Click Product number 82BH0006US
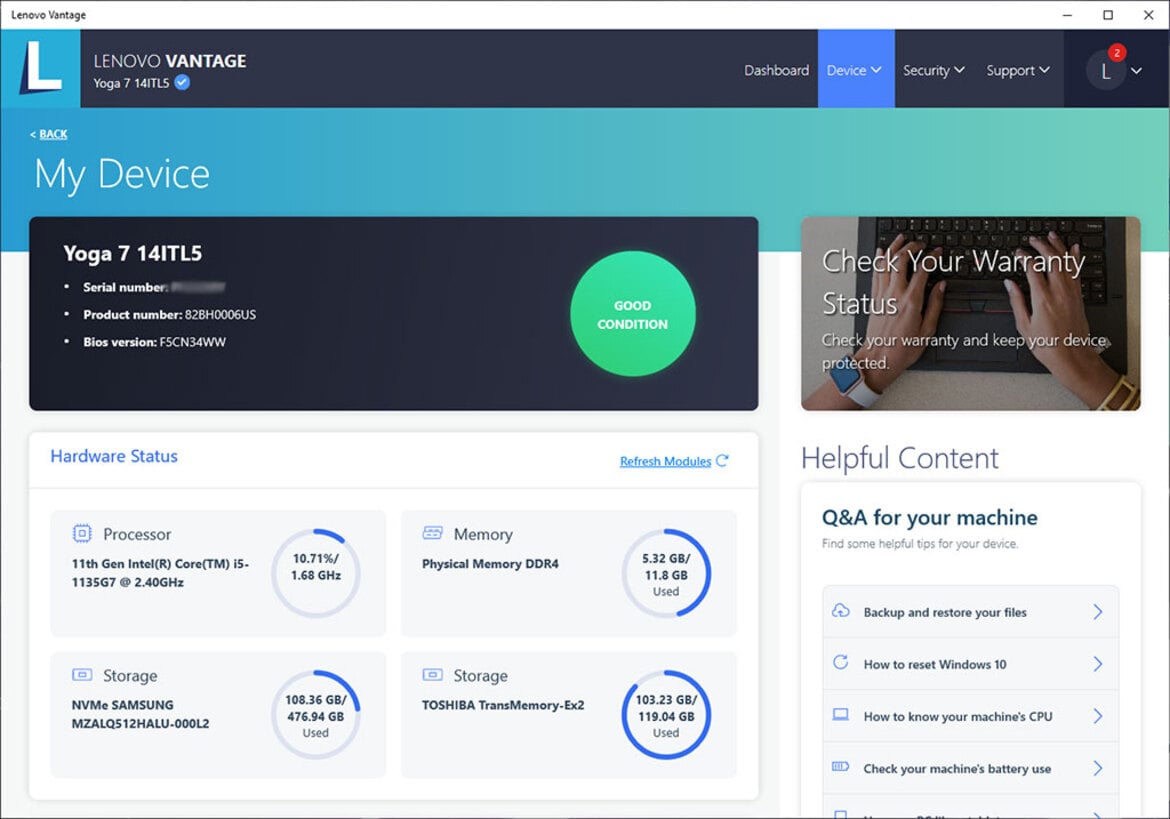 pyautogui.click(x=169, y=315)
